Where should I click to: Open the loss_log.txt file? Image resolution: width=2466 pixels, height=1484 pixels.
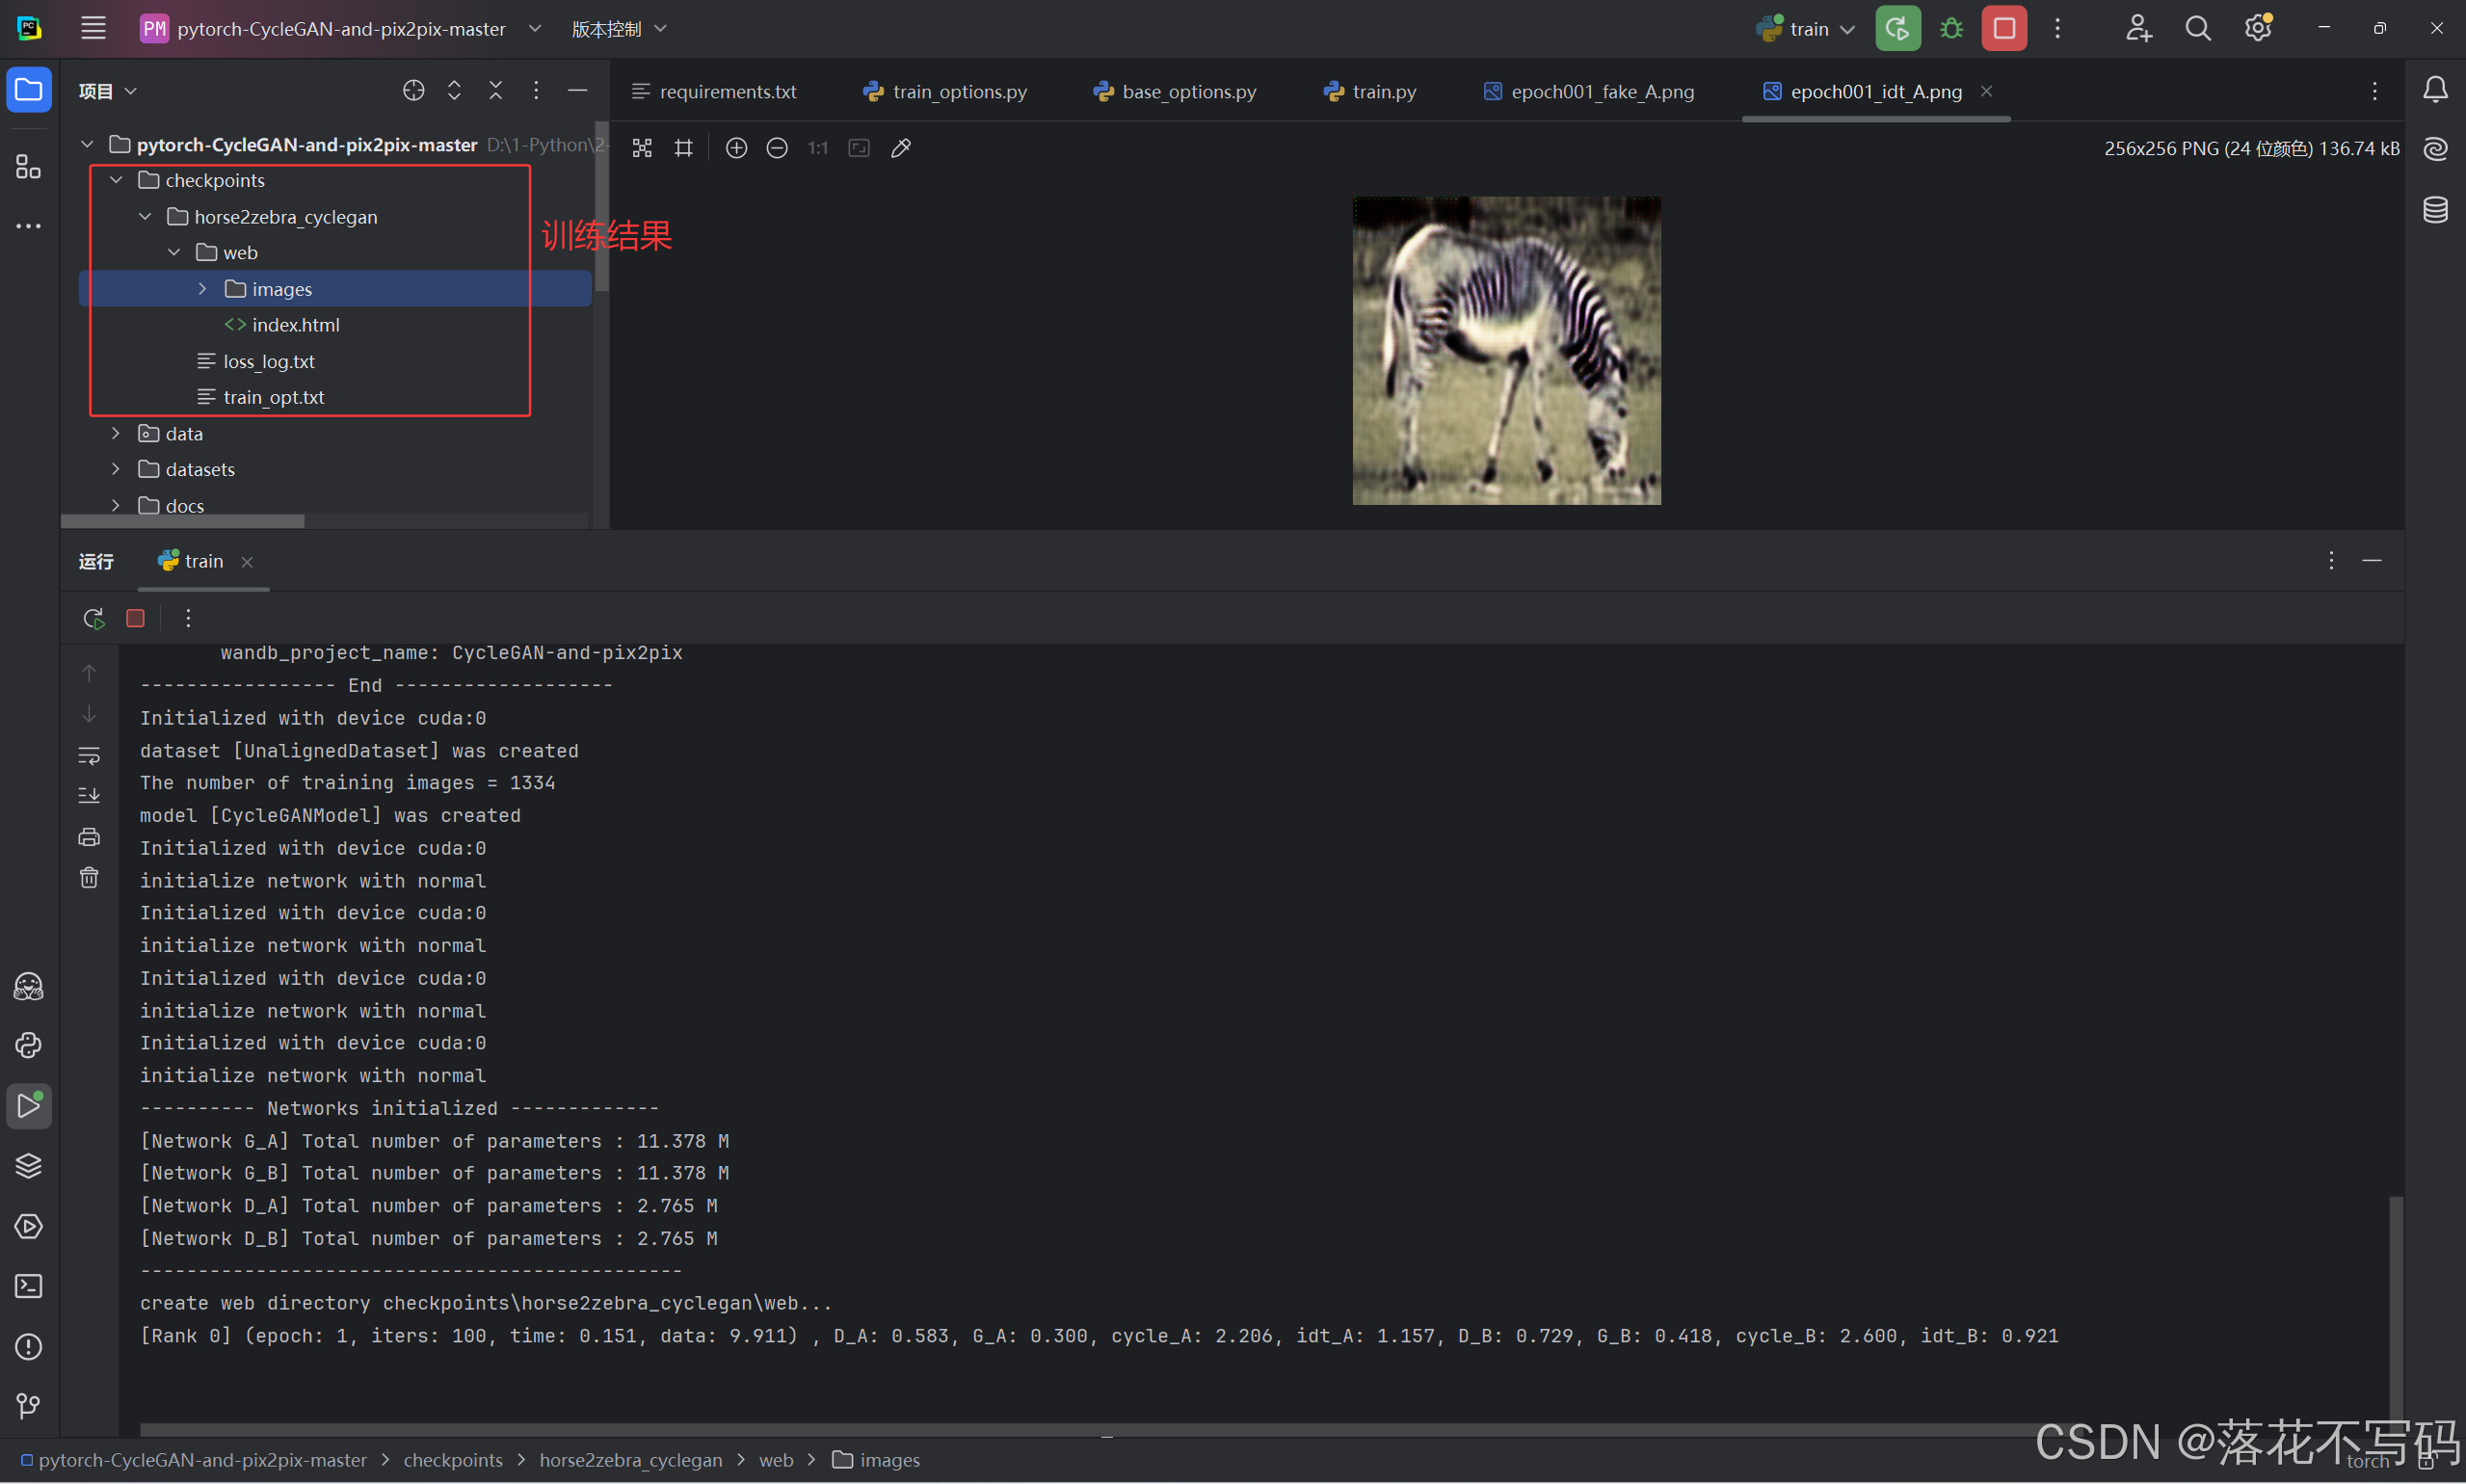(268, 361)
